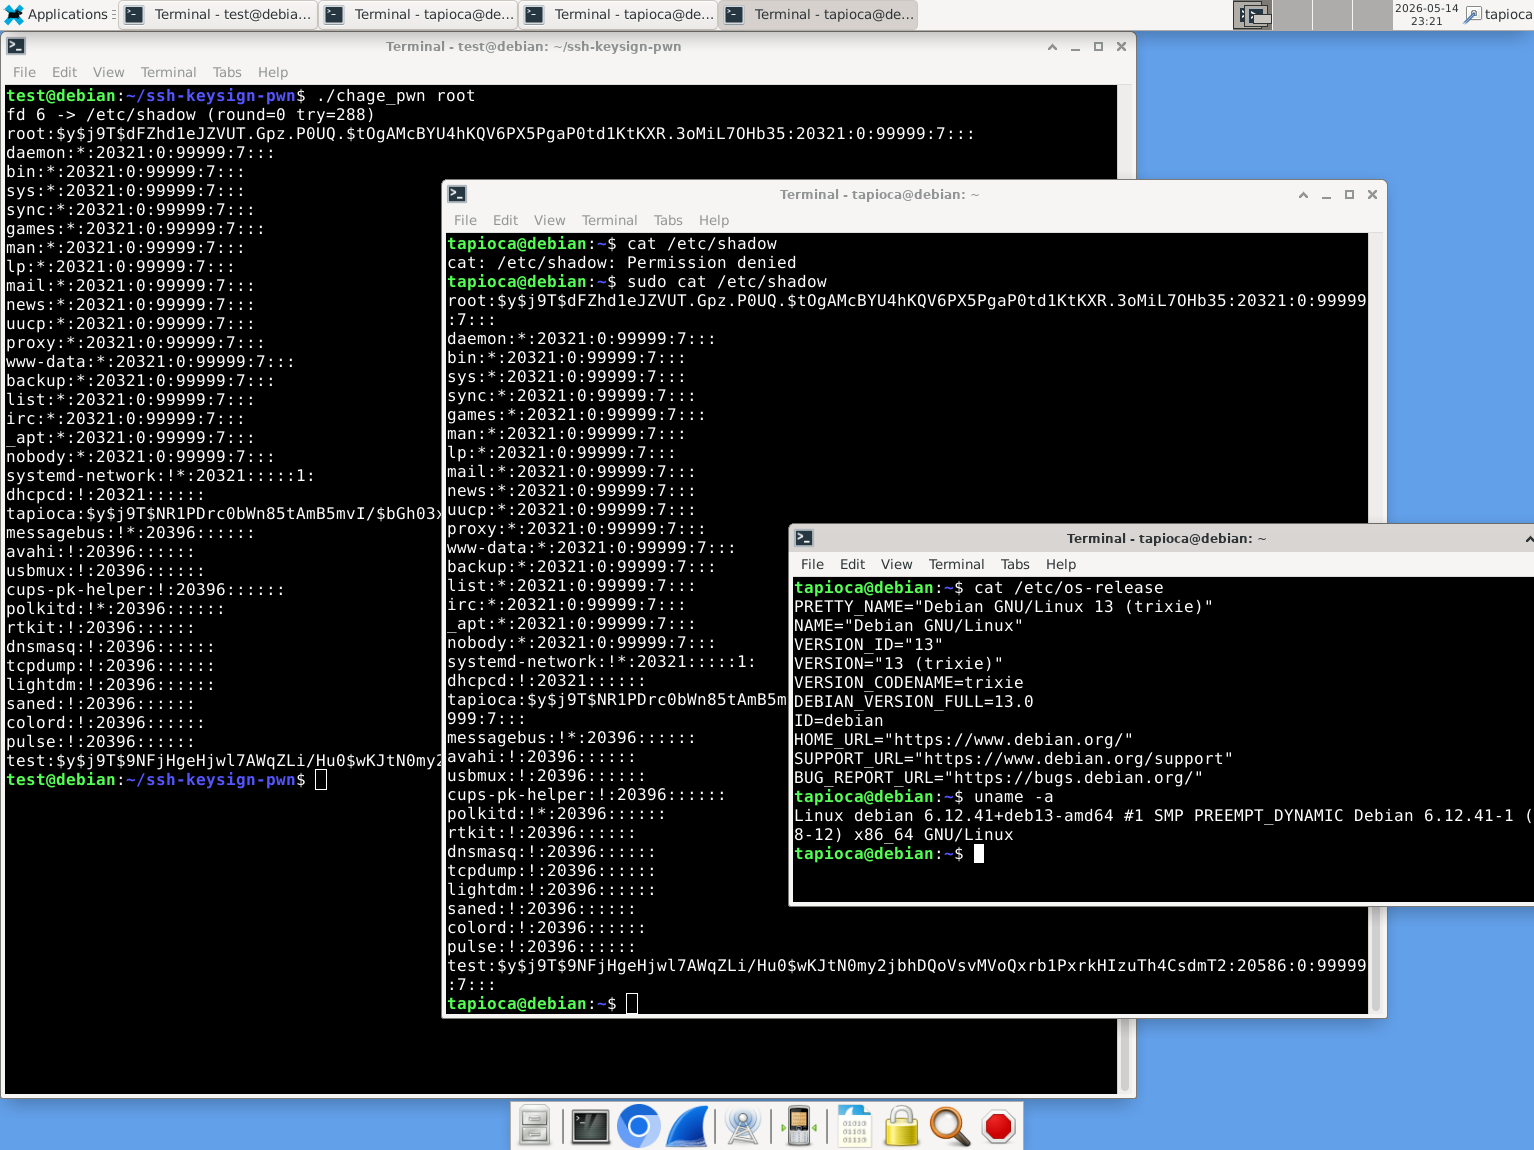The height and width of the screenshot is (1150, 1534).
Task: Click the 'PRETTY_NAME' line in os-release output
Action: click(1003, 607)
